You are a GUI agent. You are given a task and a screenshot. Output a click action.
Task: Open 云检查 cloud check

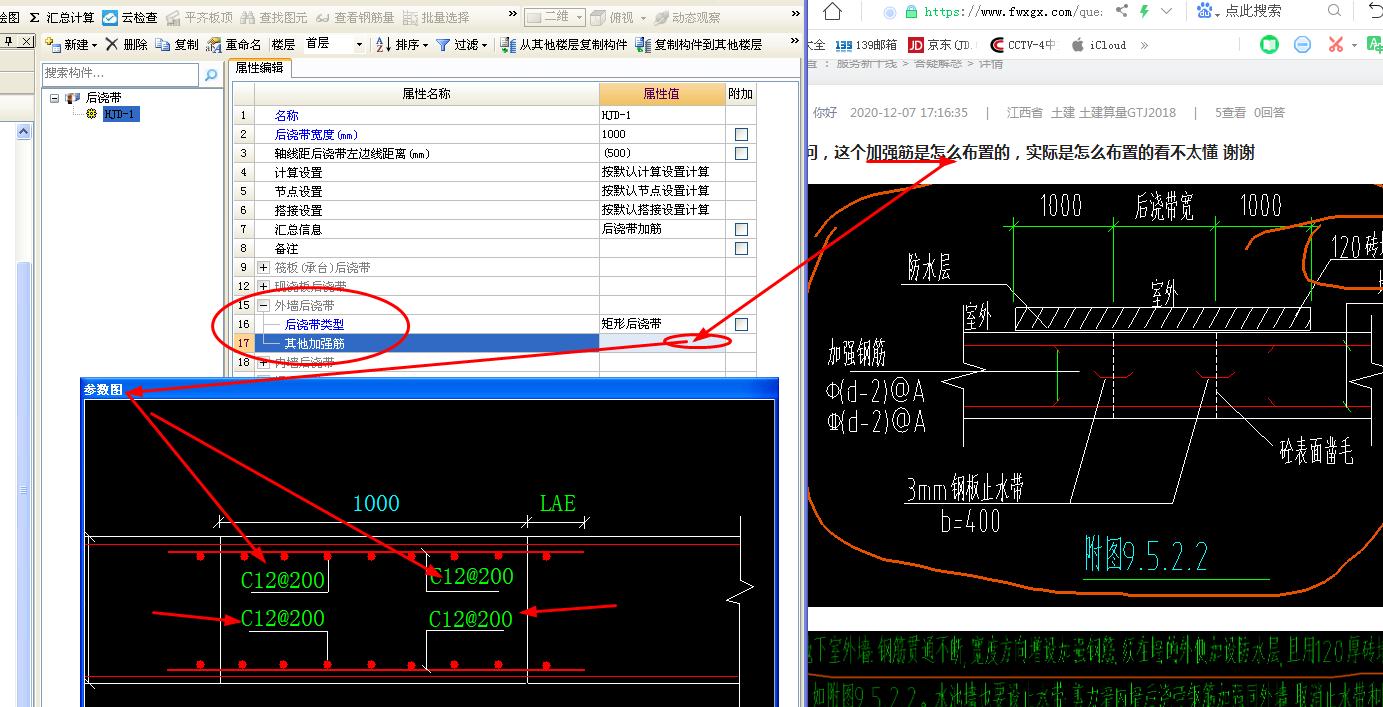[130, 18]
